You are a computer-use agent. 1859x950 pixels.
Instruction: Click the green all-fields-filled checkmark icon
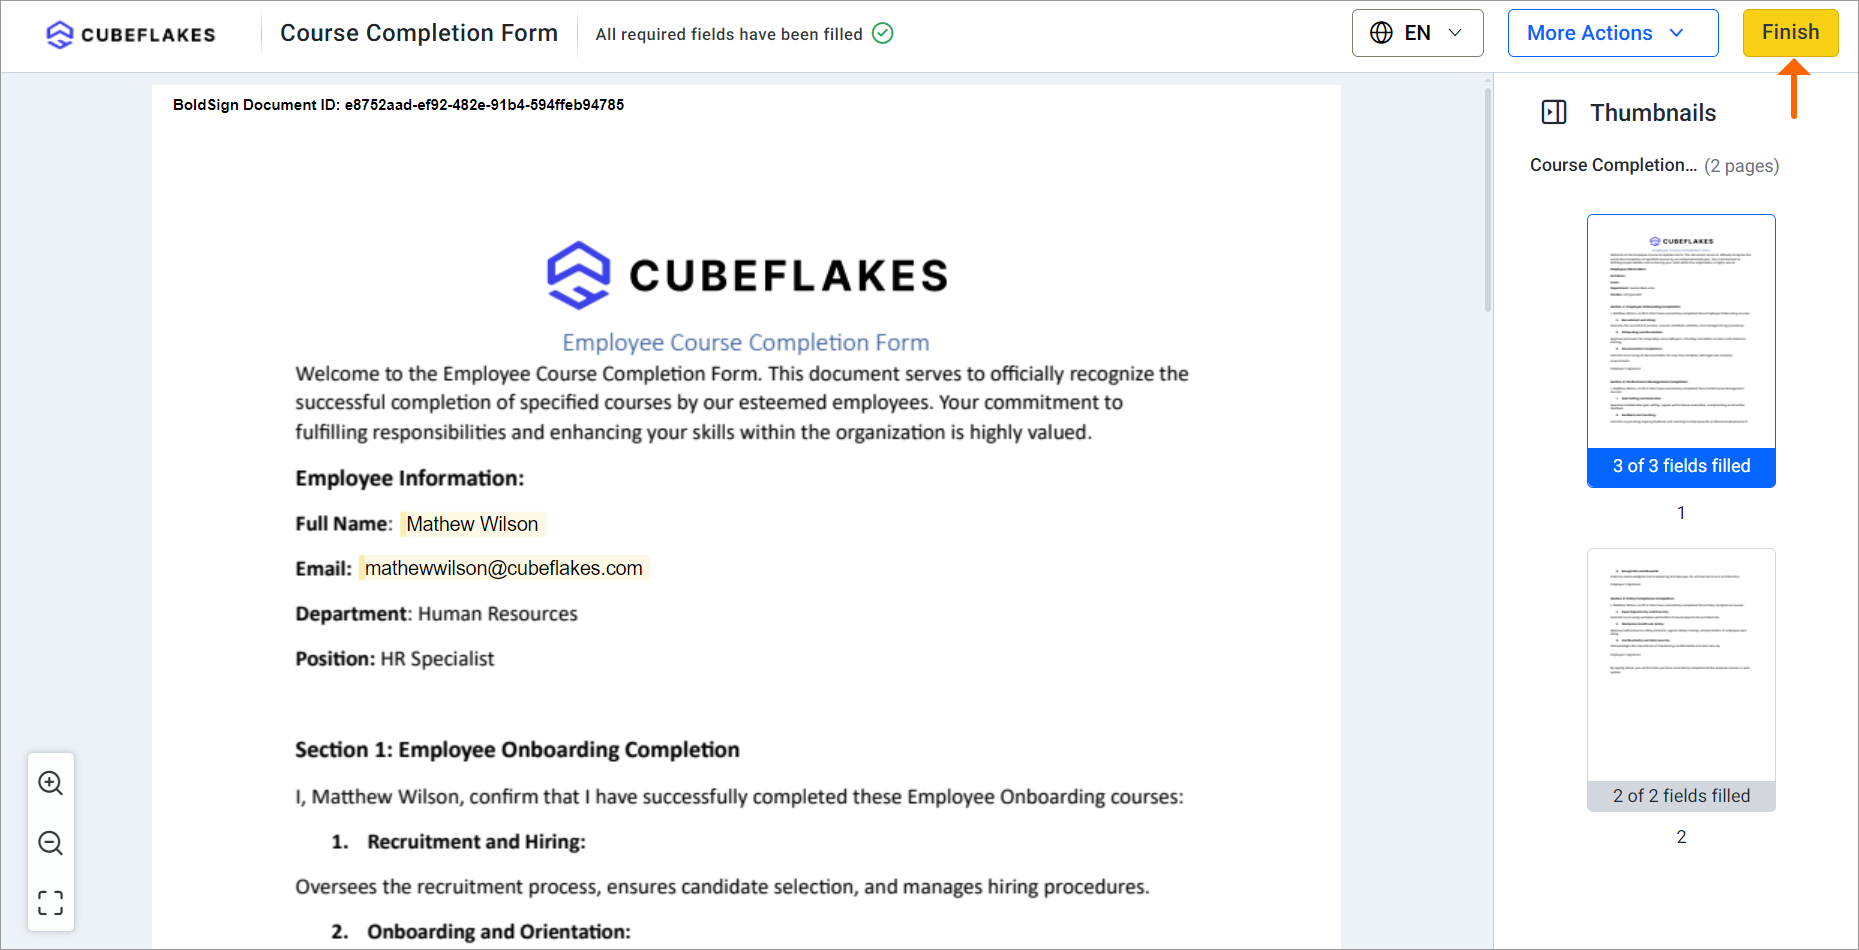(883, 34)
